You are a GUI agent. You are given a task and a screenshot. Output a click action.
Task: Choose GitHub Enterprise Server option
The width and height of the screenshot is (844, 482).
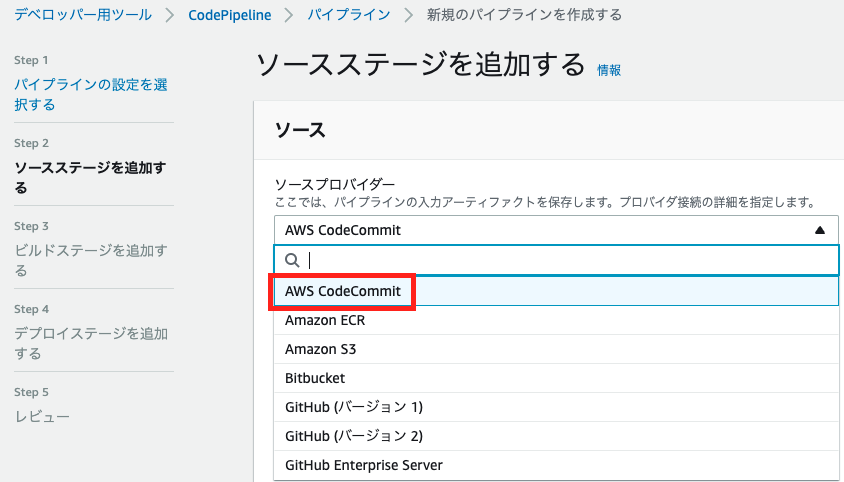pyautogui.click(x=557, y=465)
